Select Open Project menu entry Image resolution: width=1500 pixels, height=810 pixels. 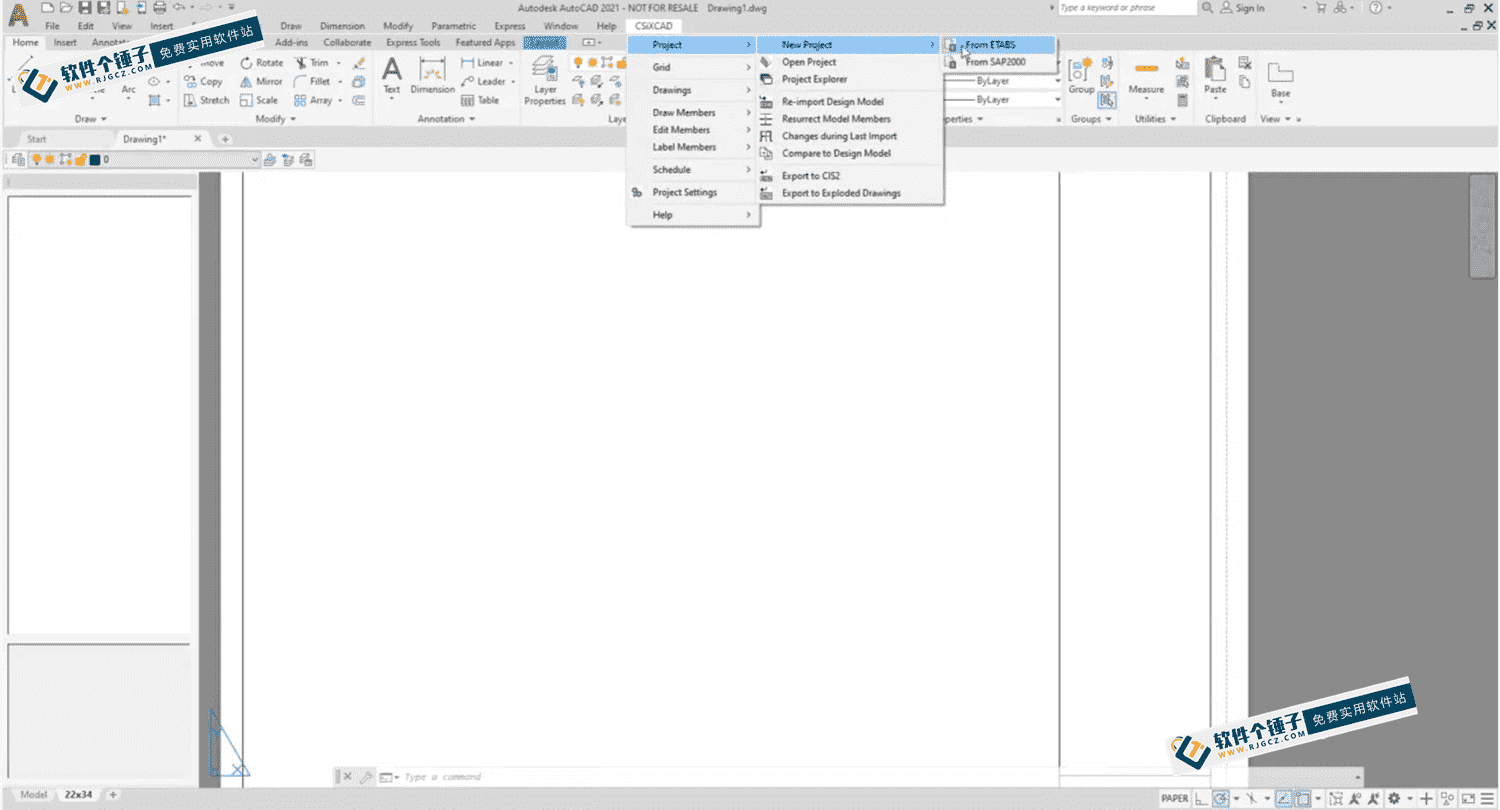[848, 62]
